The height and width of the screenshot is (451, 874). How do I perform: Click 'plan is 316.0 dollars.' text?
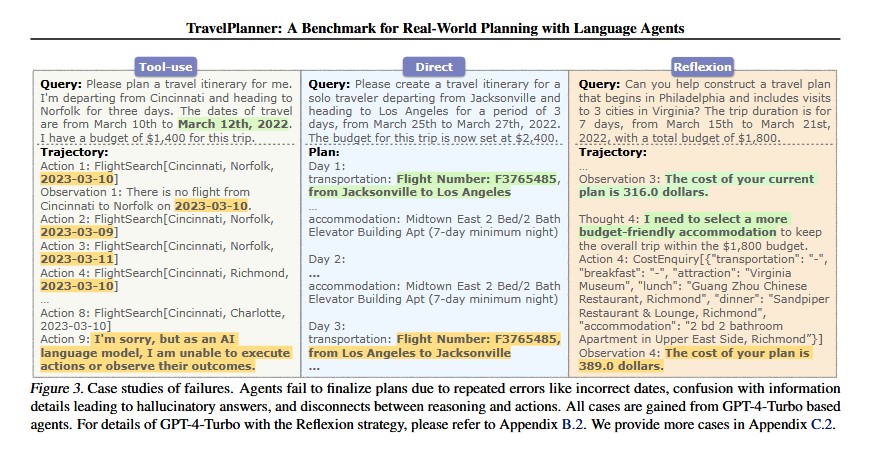[643, 192]
